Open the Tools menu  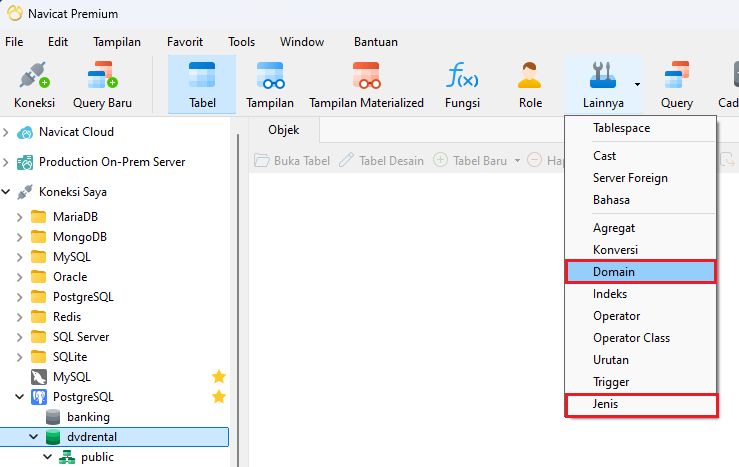point(241,42)
